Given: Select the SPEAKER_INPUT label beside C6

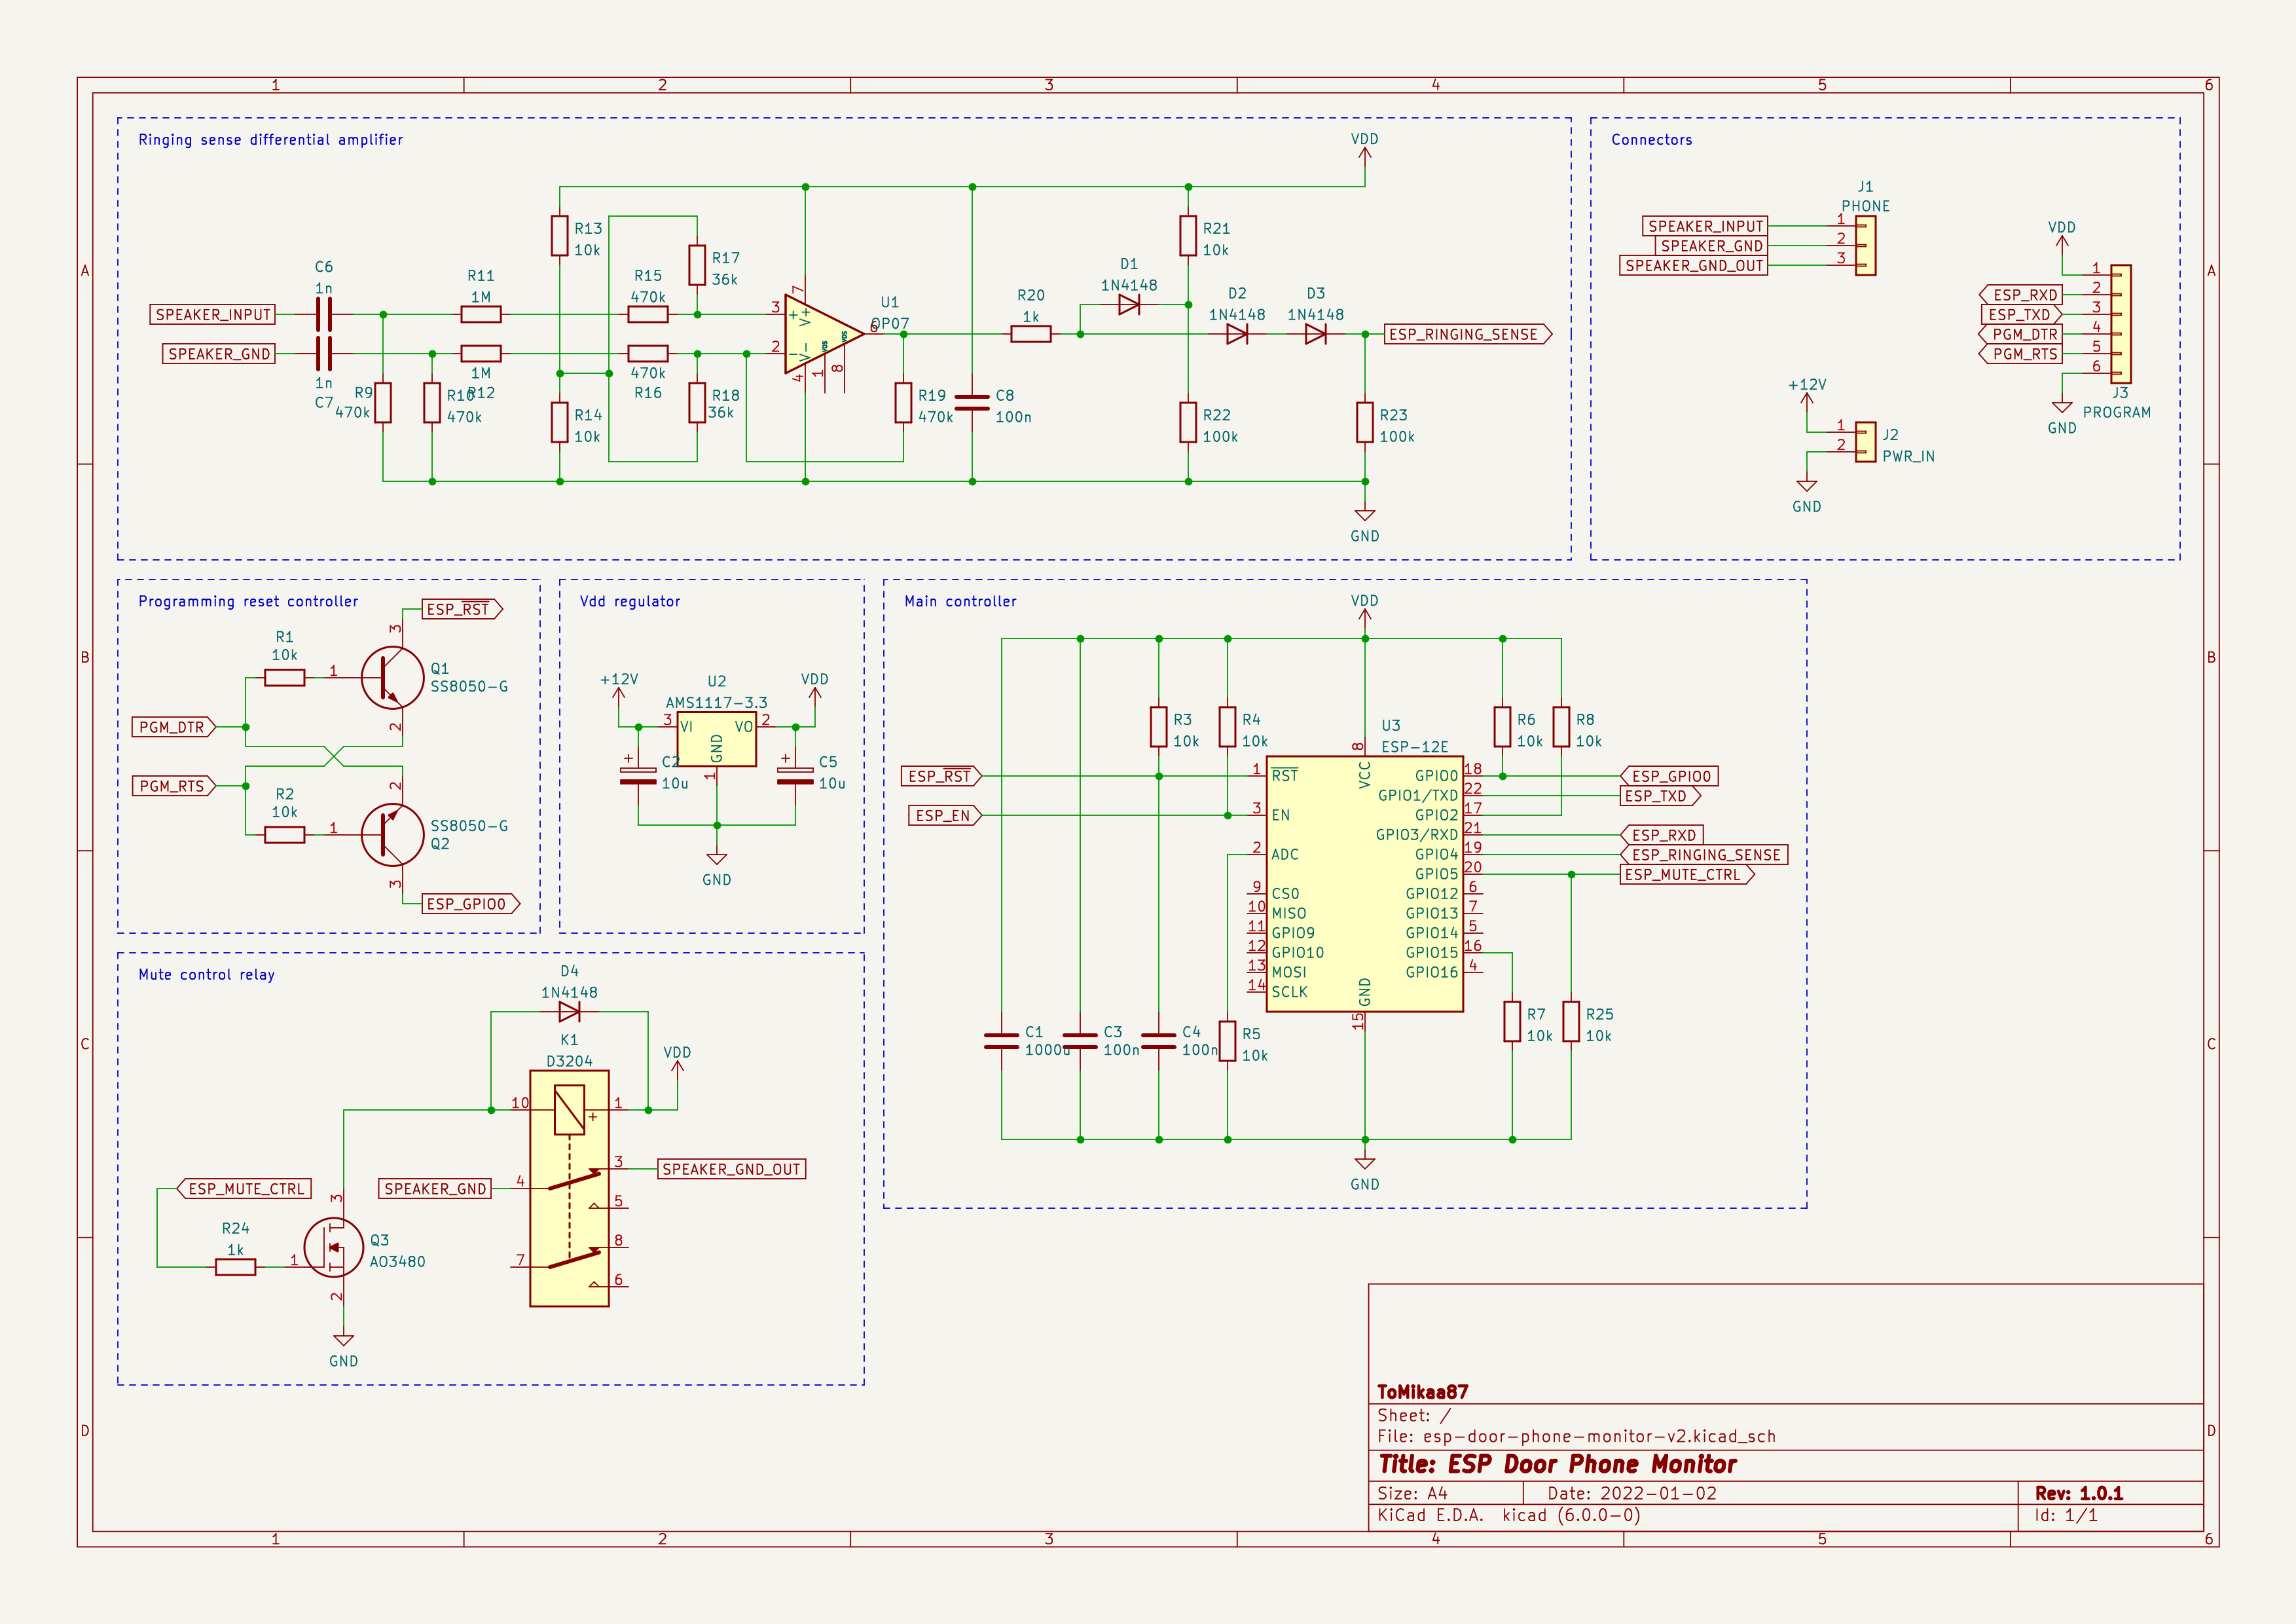Looking at the screenshot, I should click(213, 314).
